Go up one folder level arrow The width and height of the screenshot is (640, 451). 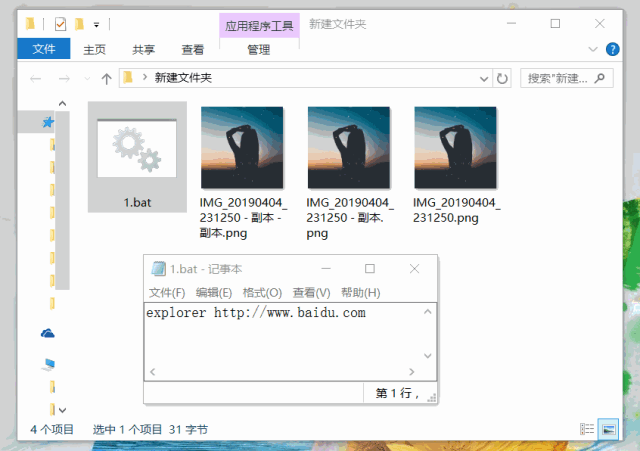coord(107,78)
